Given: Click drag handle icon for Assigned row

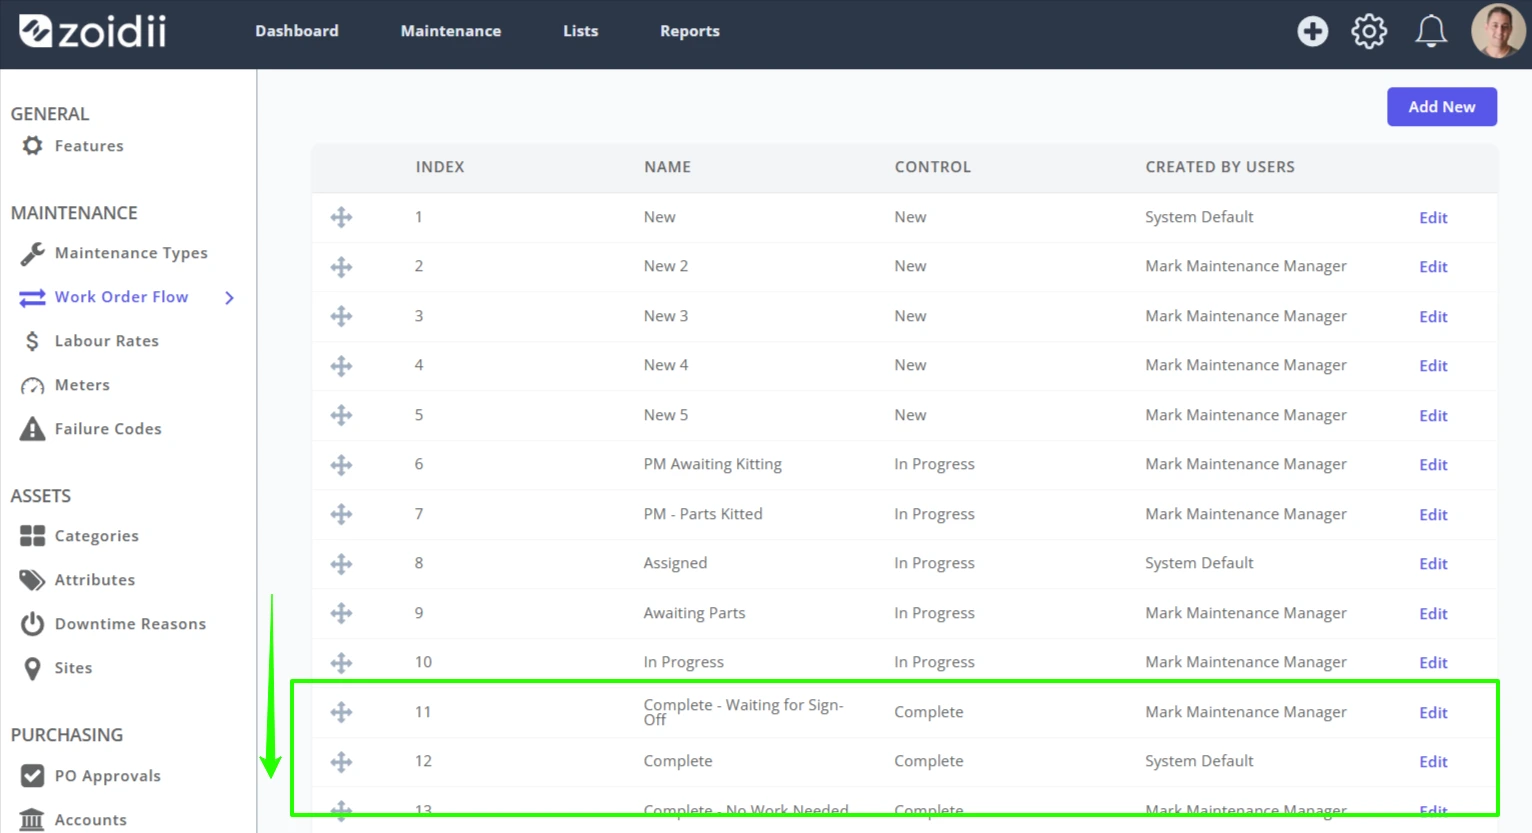Looking at the screenshot, I should pyautogui.click(x=341, y=564).
